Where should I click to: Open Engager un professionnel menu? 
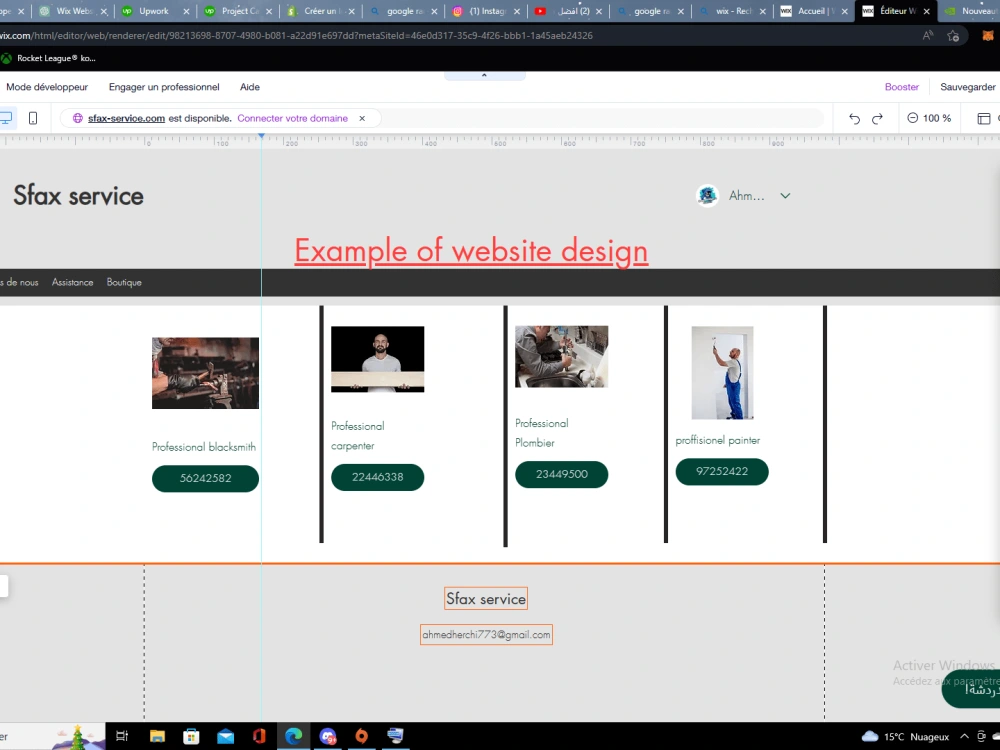click(x=164, y=87)
